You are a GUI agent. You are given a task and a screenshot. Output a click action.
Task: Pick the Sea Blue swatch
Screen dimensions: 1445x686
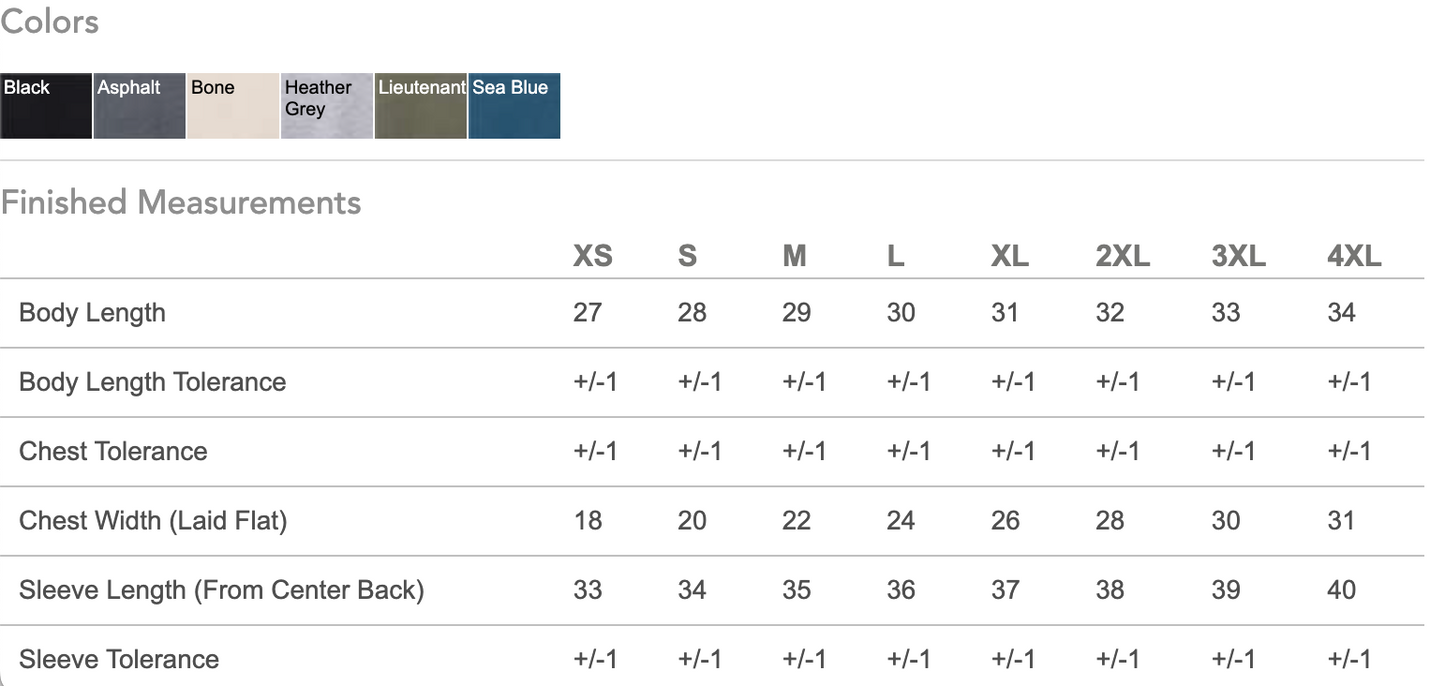tap(514, 105)
